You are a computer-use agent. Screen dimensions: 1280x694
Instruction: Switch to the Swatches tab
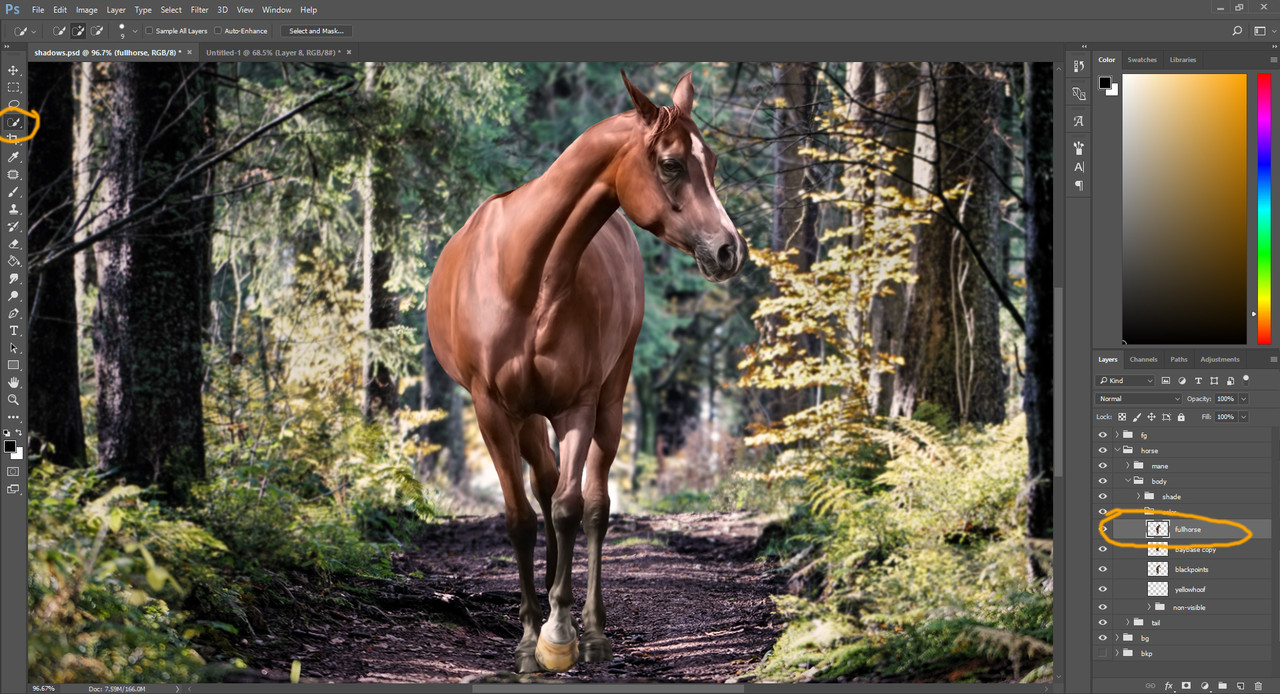pyautogui.click(x=1142, y=60)
